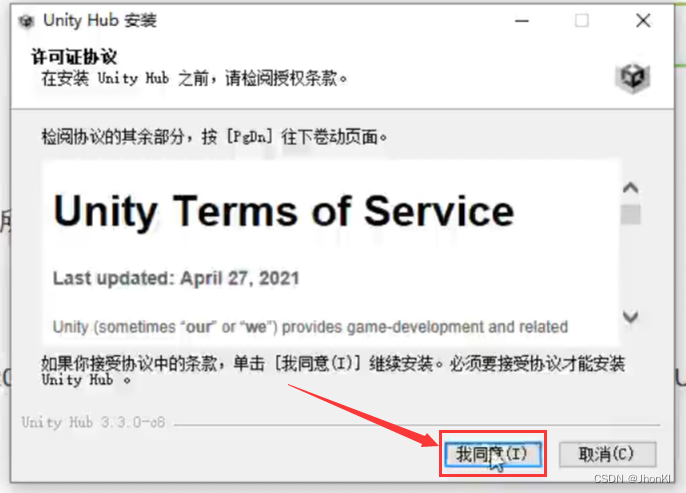
Task: Click the paragraph starting 'Unity (sometimes'
Action: coord(310,327)
